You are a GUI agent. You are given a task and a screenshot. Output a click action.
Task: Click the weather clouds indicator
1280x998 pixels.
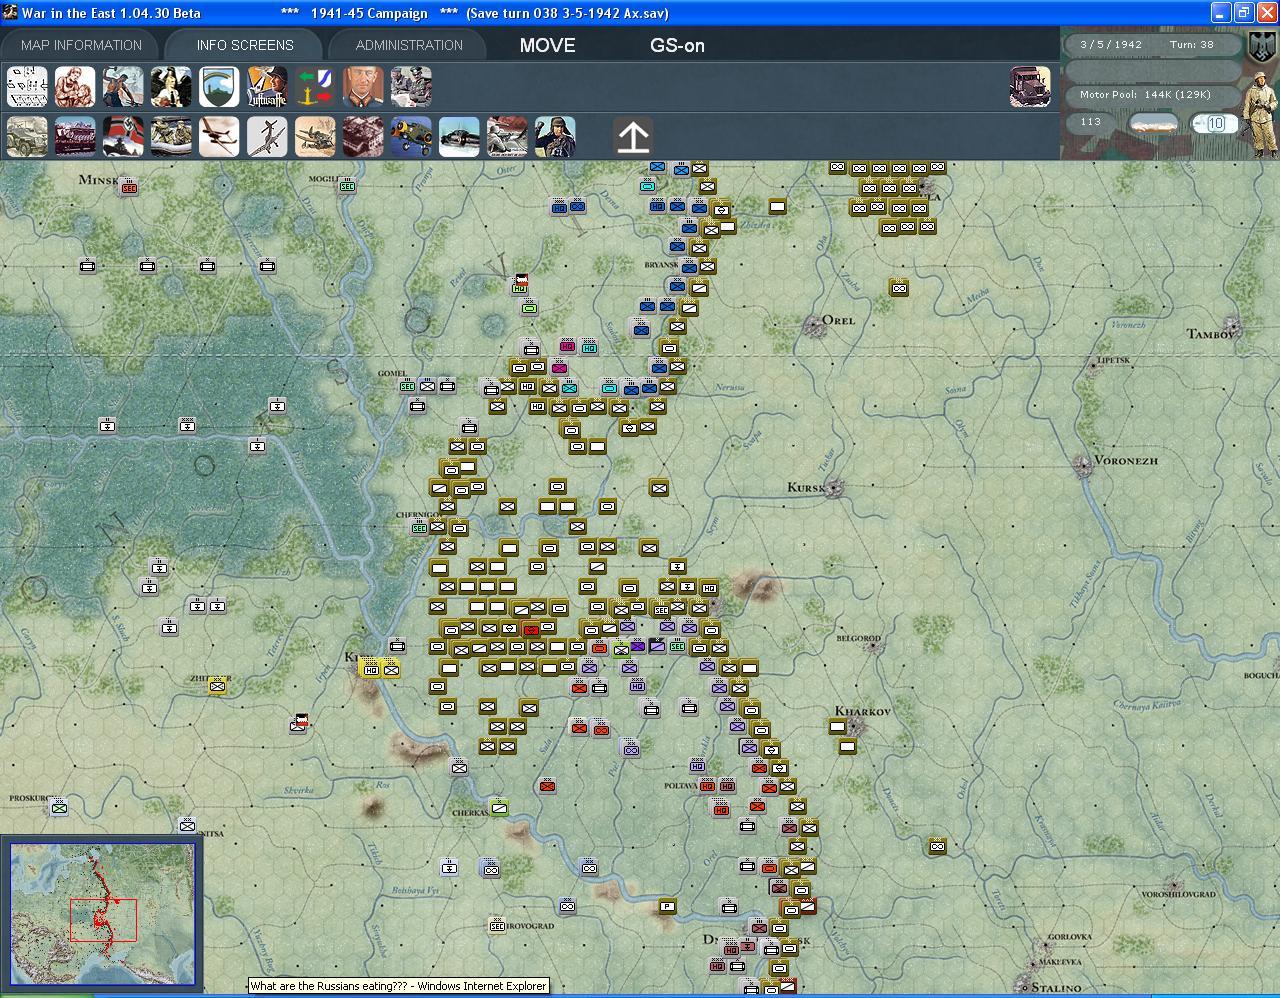click(1153, 124)
